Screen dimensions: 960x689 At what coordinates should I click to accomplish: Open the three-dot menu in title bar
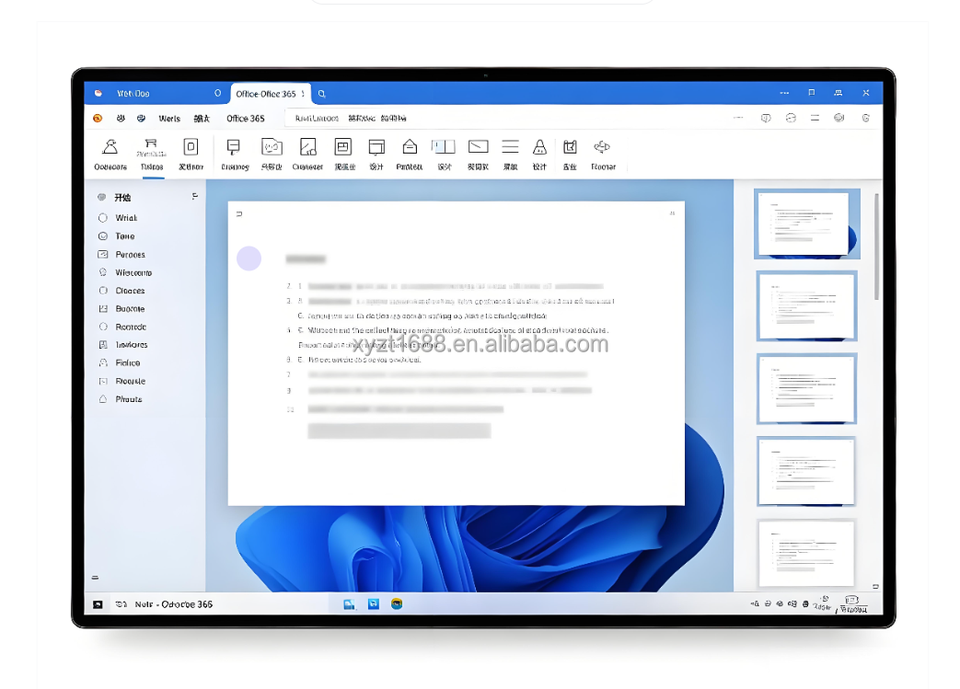point(784,93)
